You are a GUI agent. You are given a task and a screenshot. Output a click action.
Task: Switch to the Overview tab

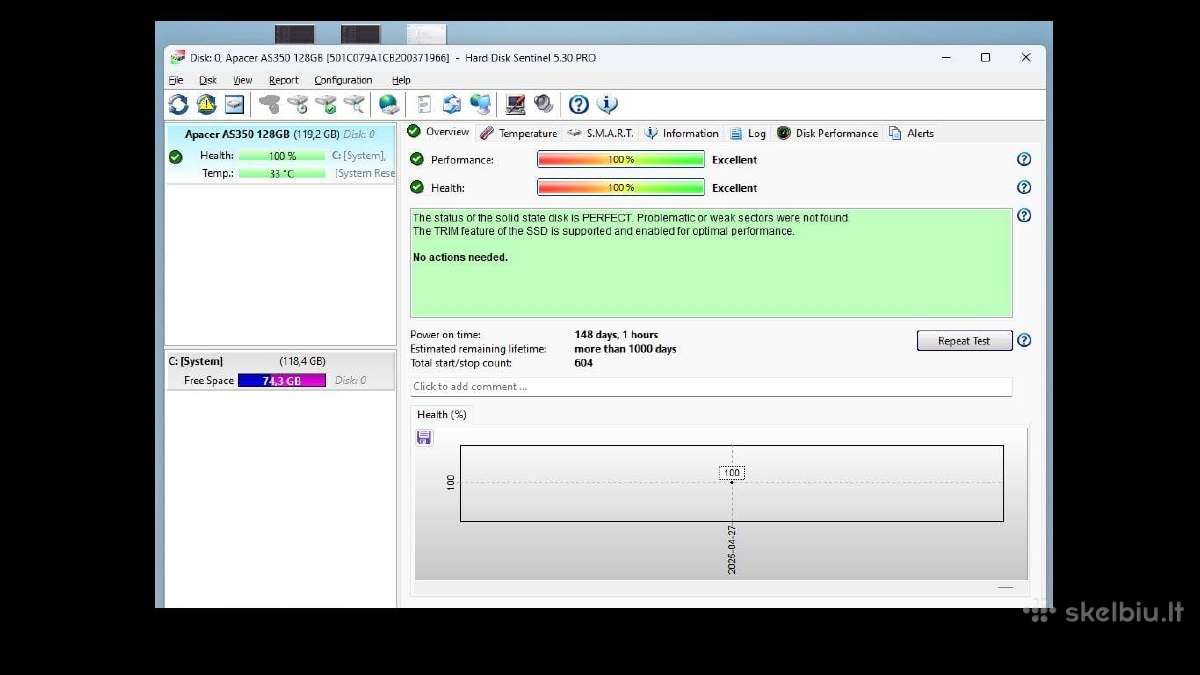(438, 132)
